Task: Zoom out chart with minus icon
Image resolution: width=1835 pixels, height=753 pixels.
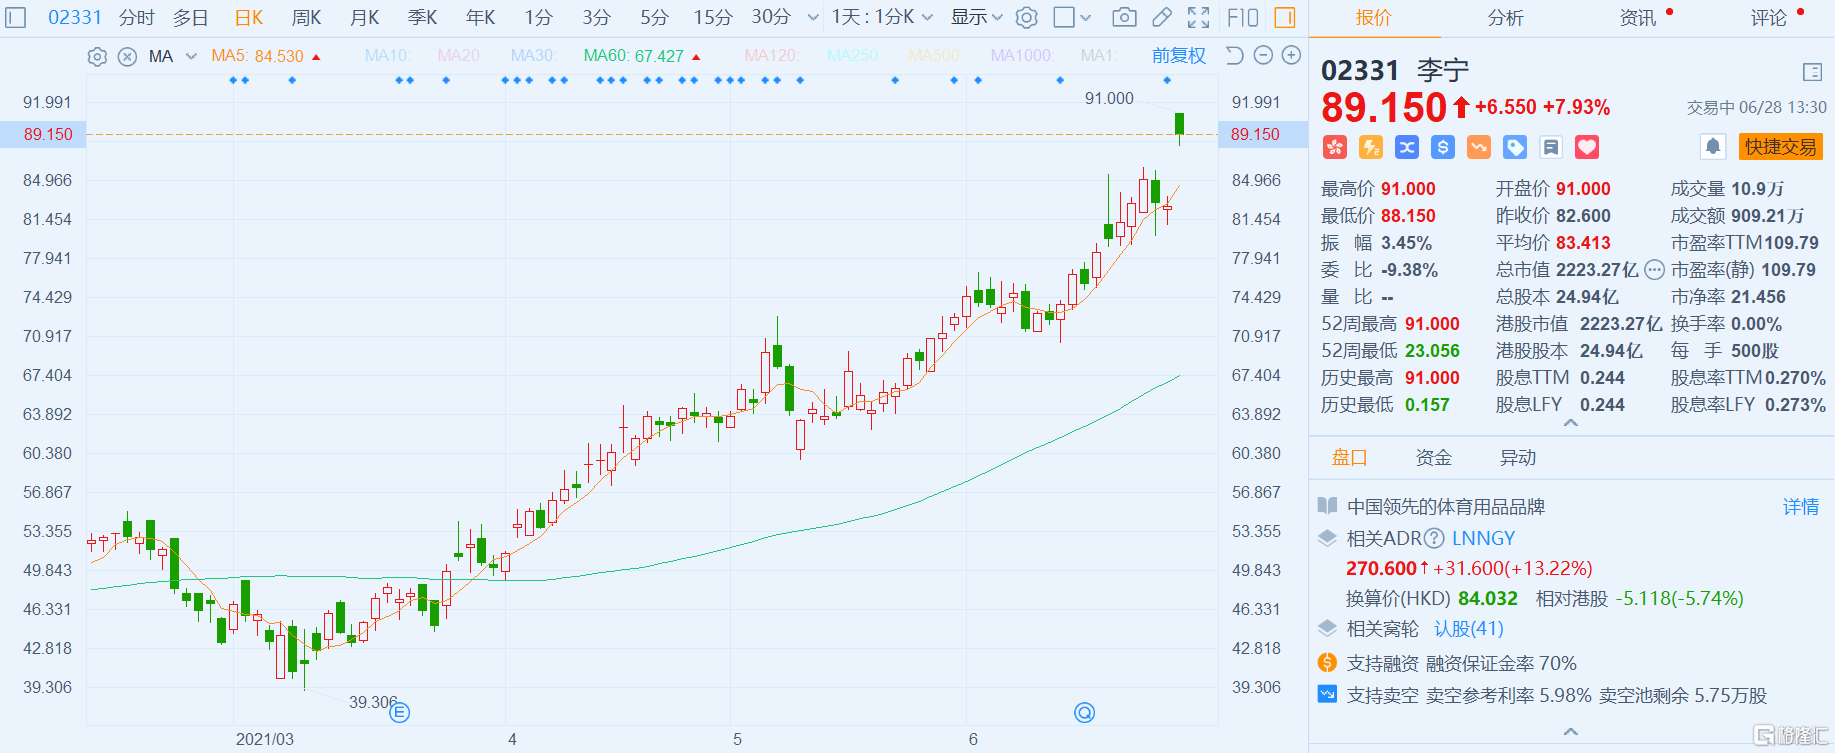Action: pyautogui.click(x=1263, y=55)
